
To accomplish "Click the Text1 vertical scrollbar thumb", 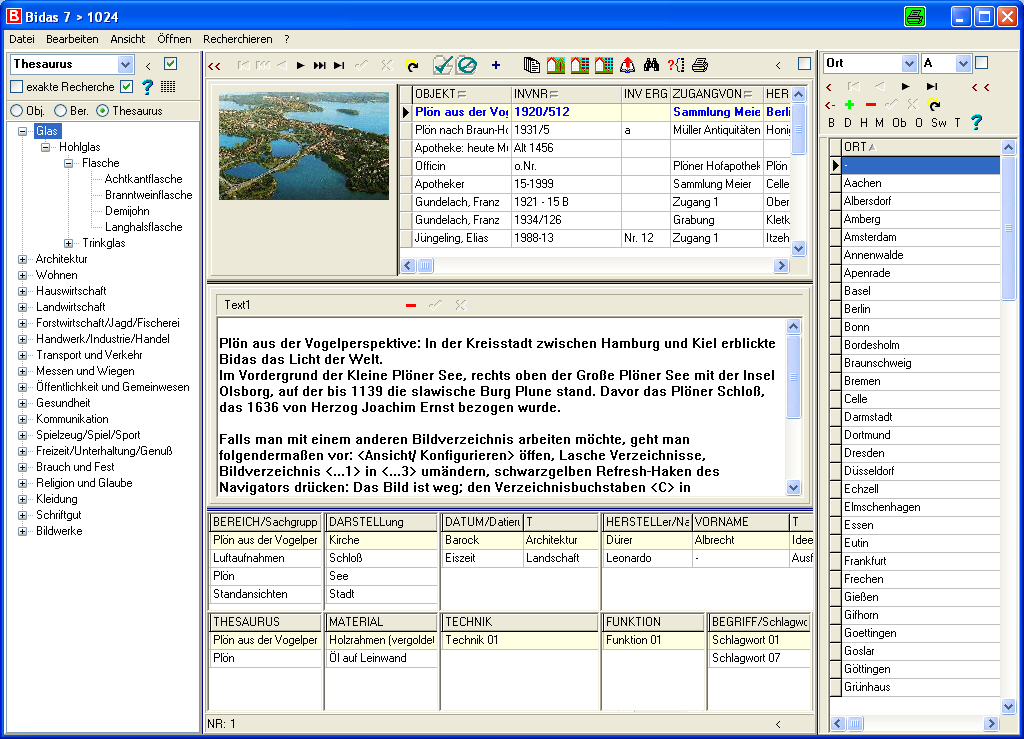I will click(x=793, y=377).
